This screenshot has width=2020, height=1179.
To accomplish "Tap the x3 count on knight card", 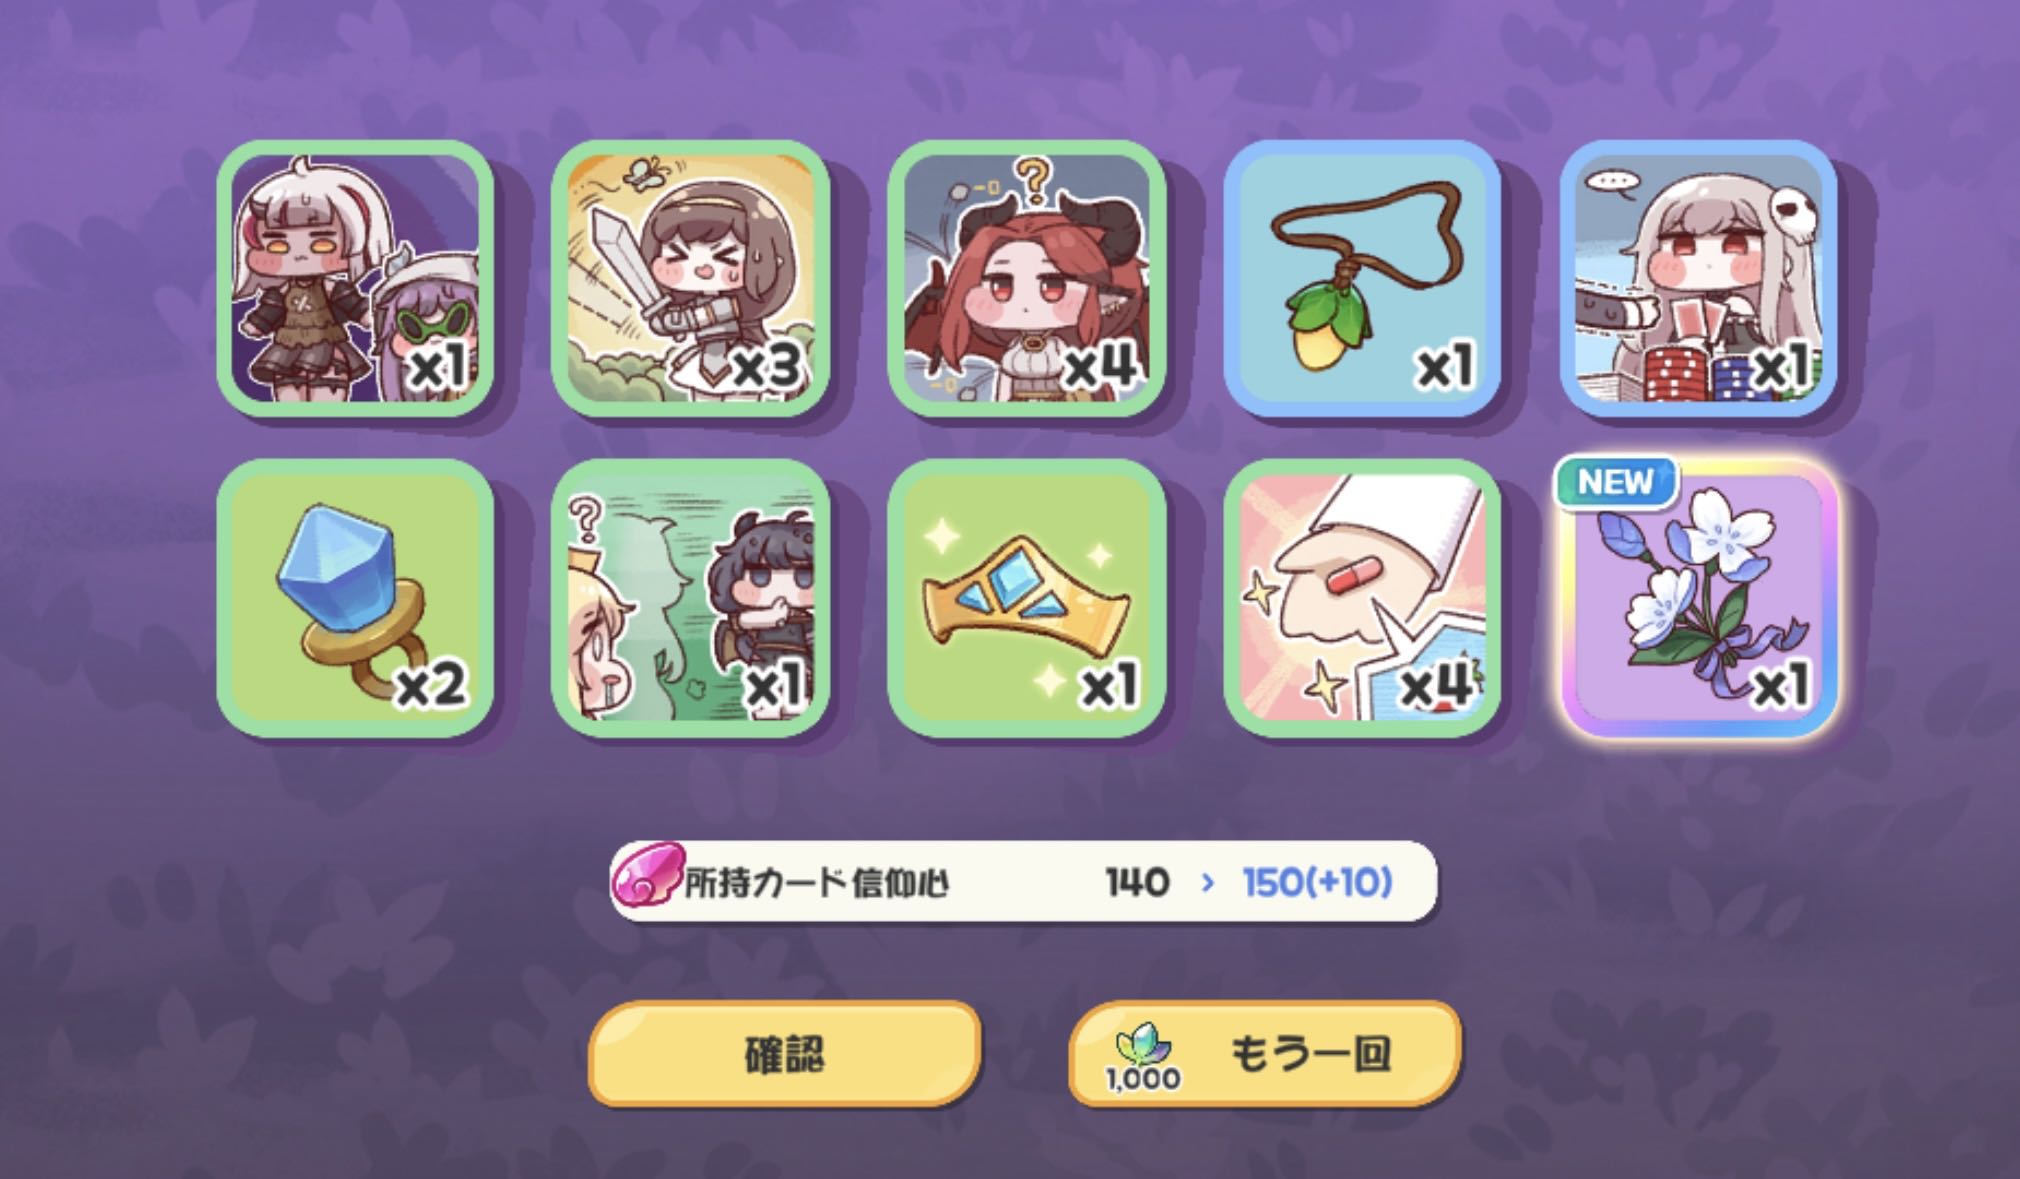I will click(766, 367).
